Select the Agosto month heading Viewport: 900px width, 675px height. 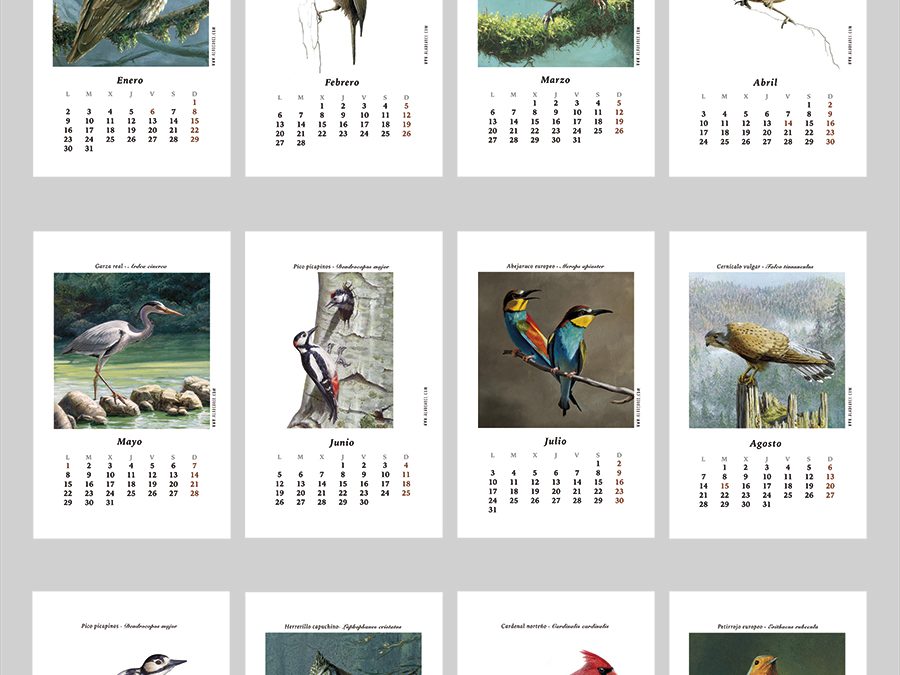(x=765, y=443)
